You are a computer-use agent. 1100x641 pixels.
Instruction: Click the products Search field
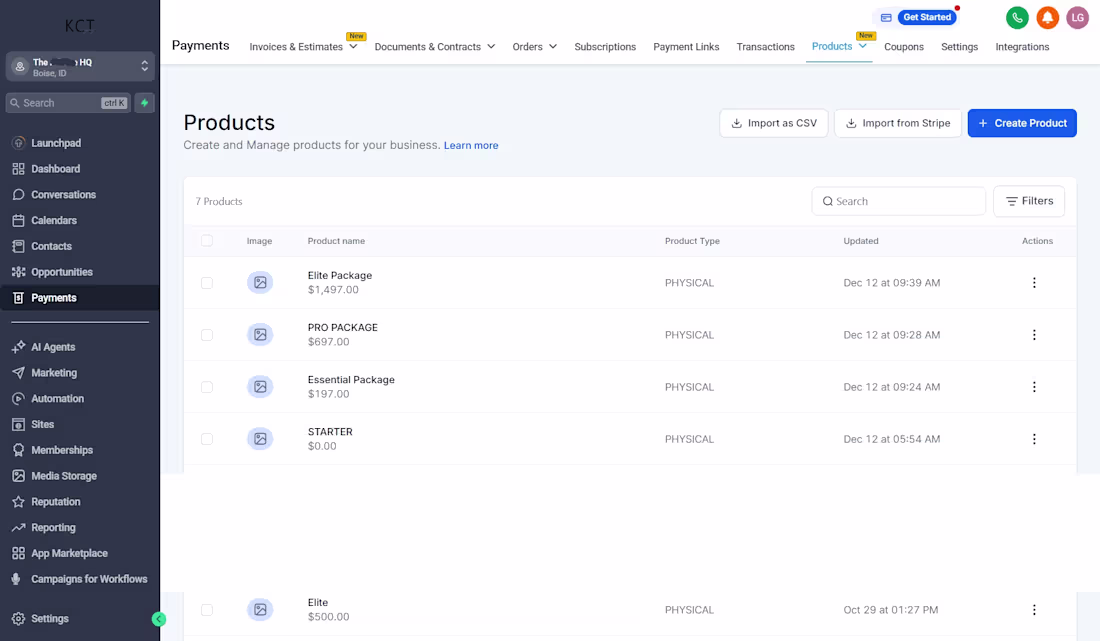[899, 201]
